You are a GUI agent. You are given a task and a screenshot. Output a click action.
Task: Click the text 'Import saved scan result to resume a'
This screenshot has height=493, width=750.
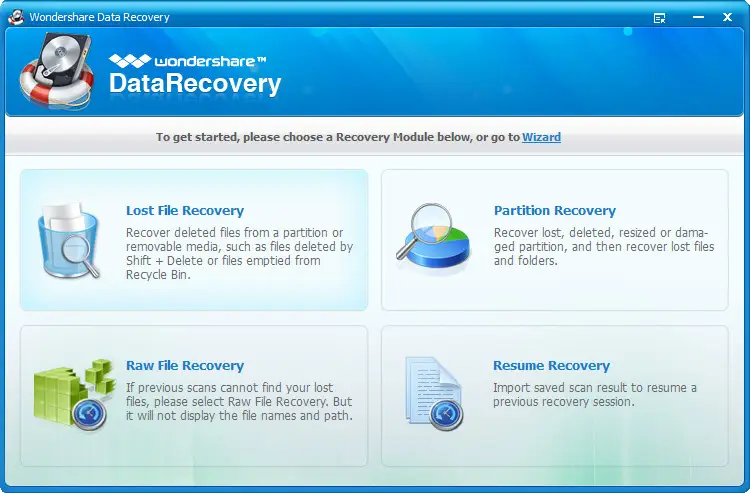click(595, 387)
